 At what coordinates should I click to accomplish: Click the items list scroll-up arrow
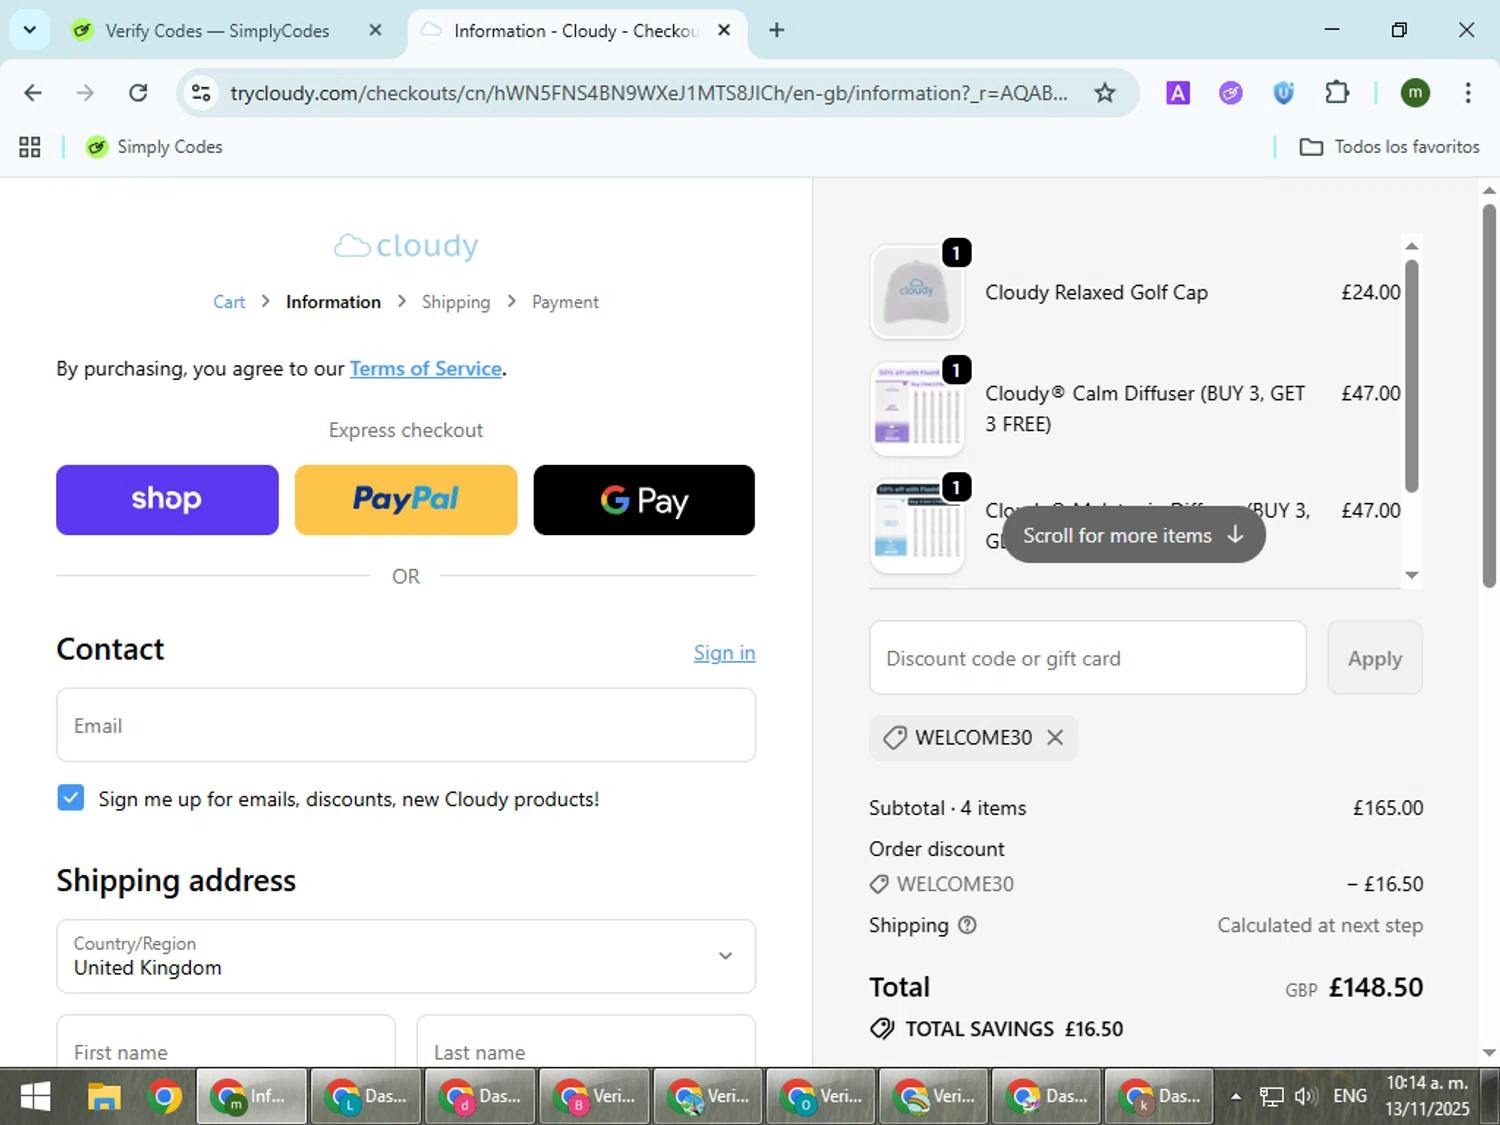tap(1412, 246)
